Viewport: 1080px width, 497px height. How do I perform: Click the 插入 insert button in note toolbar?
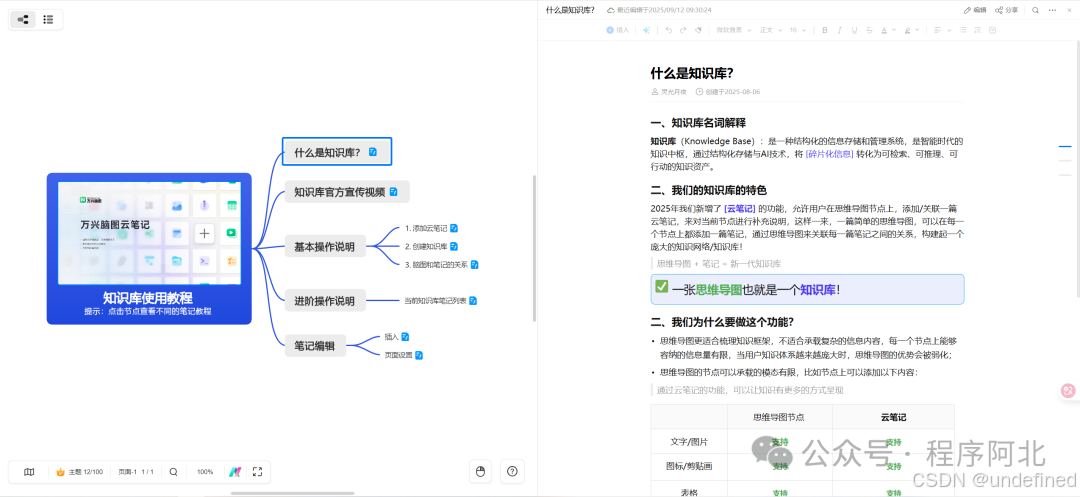click(617, 30)
